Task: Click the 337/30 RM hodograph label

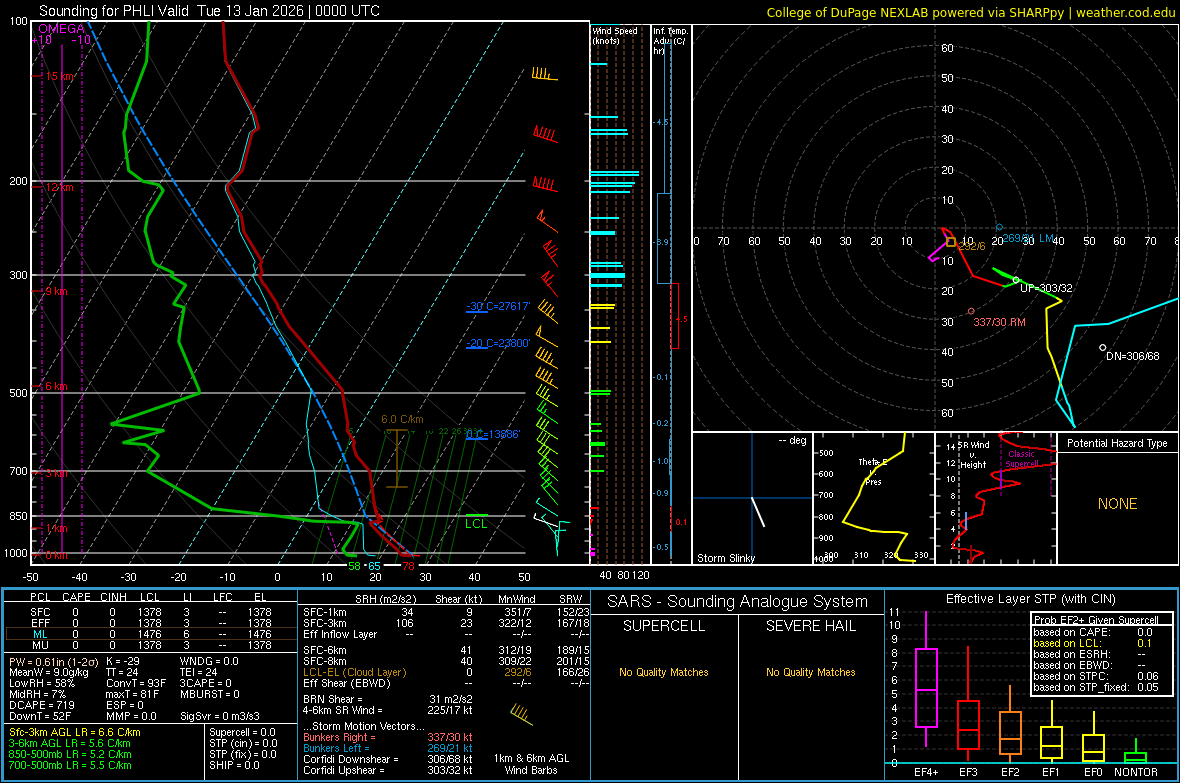Action: click(x=999, y=322)
